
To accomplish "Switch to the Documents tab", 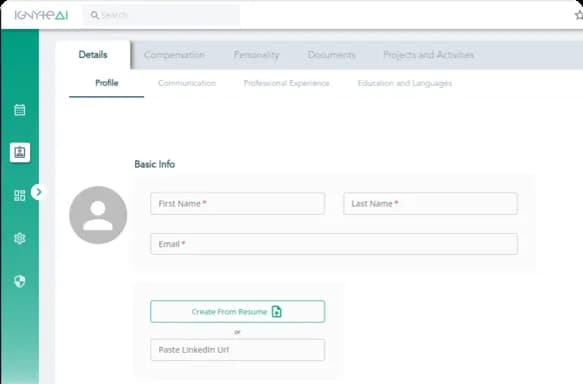I will (332, 55).
